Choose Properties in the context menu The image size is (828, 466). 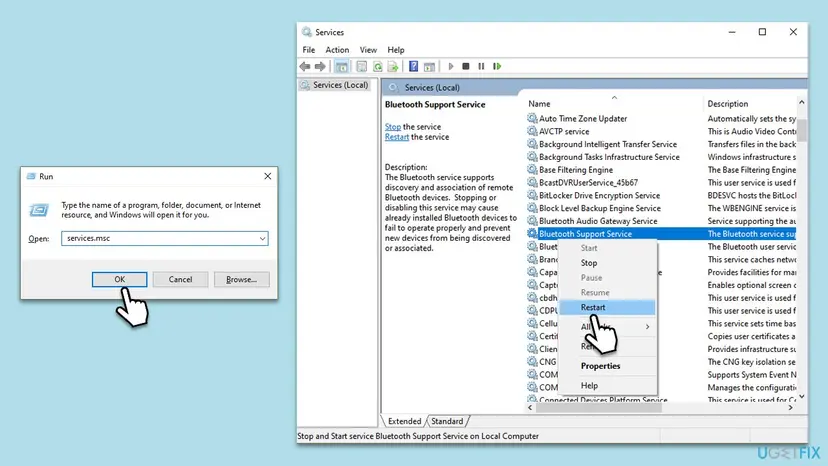607,366
